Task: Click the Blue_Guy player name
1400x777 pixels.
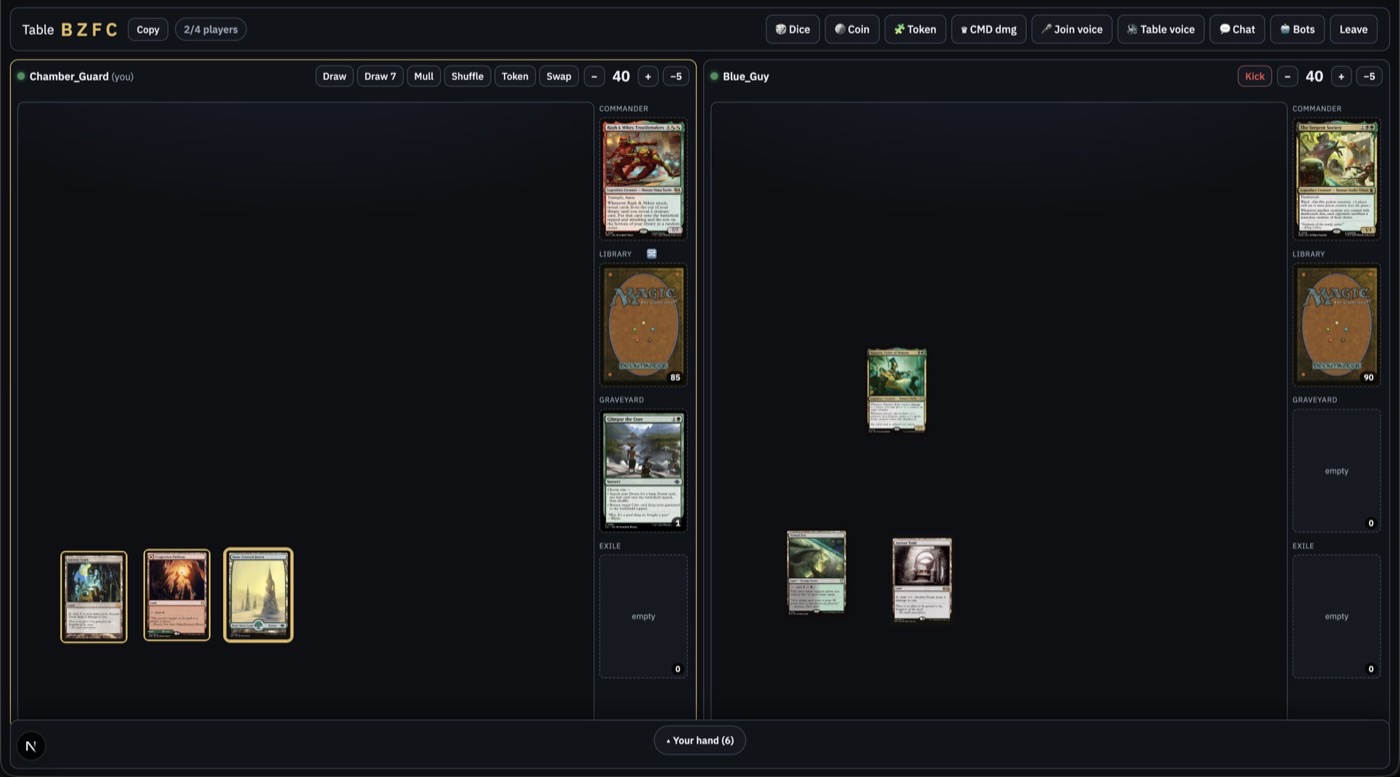Action: [746, 76]
